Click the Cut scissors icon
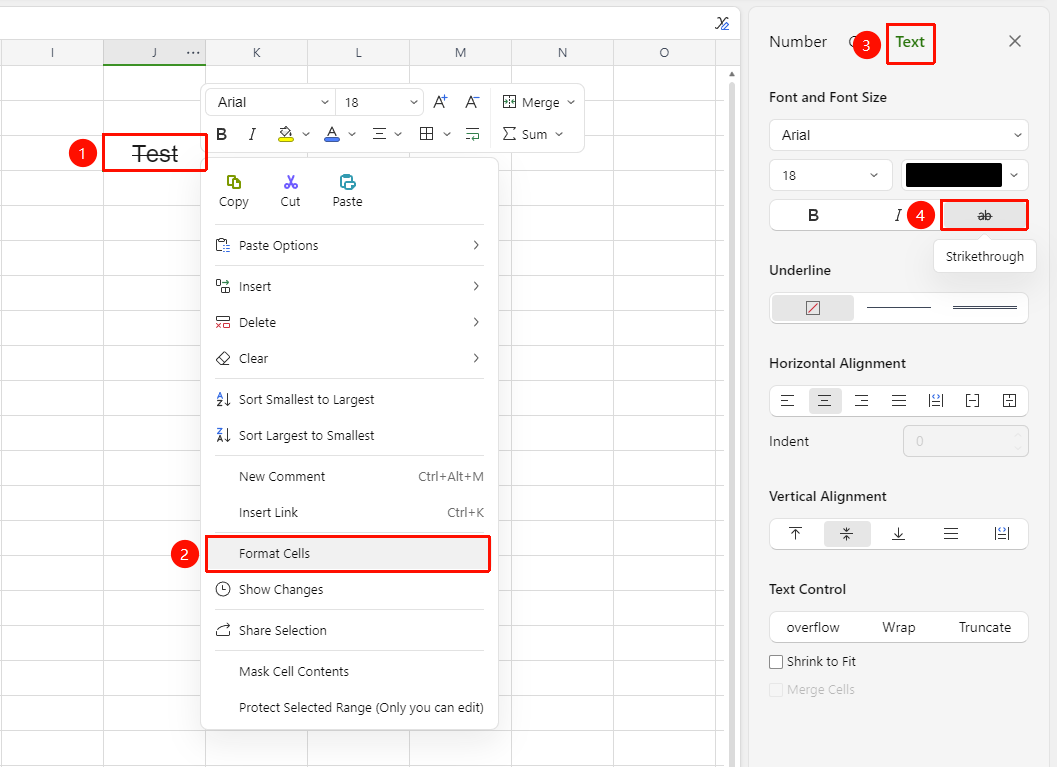Screen dimensions: 1057x767 [x=291, y=182]
